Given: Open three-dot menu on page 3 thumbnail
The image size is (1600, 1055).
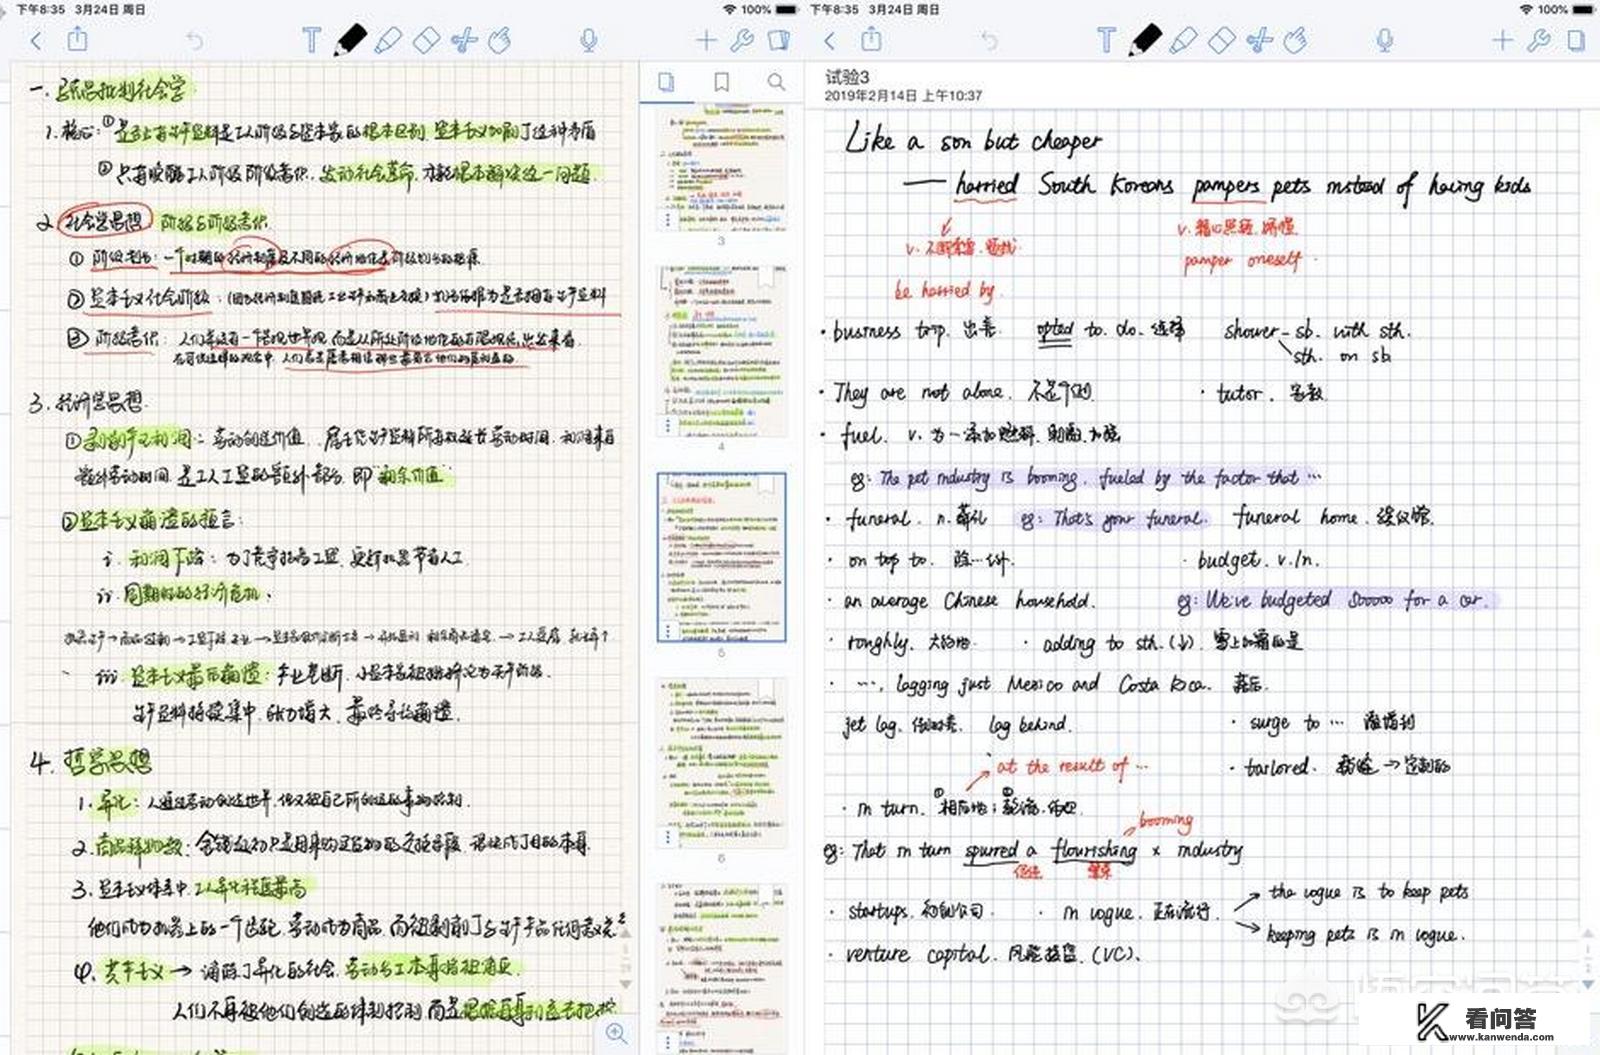Looking at the screenshot, I should [x=668, y=219].
